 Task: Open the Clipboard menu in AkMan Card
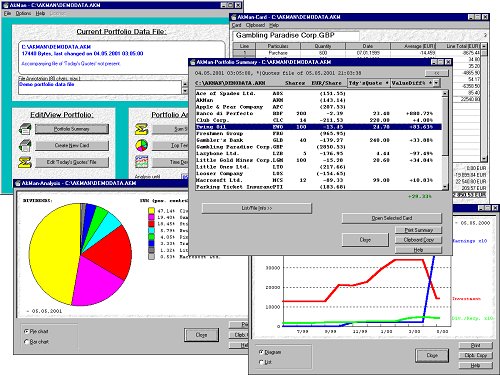(x=255, y=25)
